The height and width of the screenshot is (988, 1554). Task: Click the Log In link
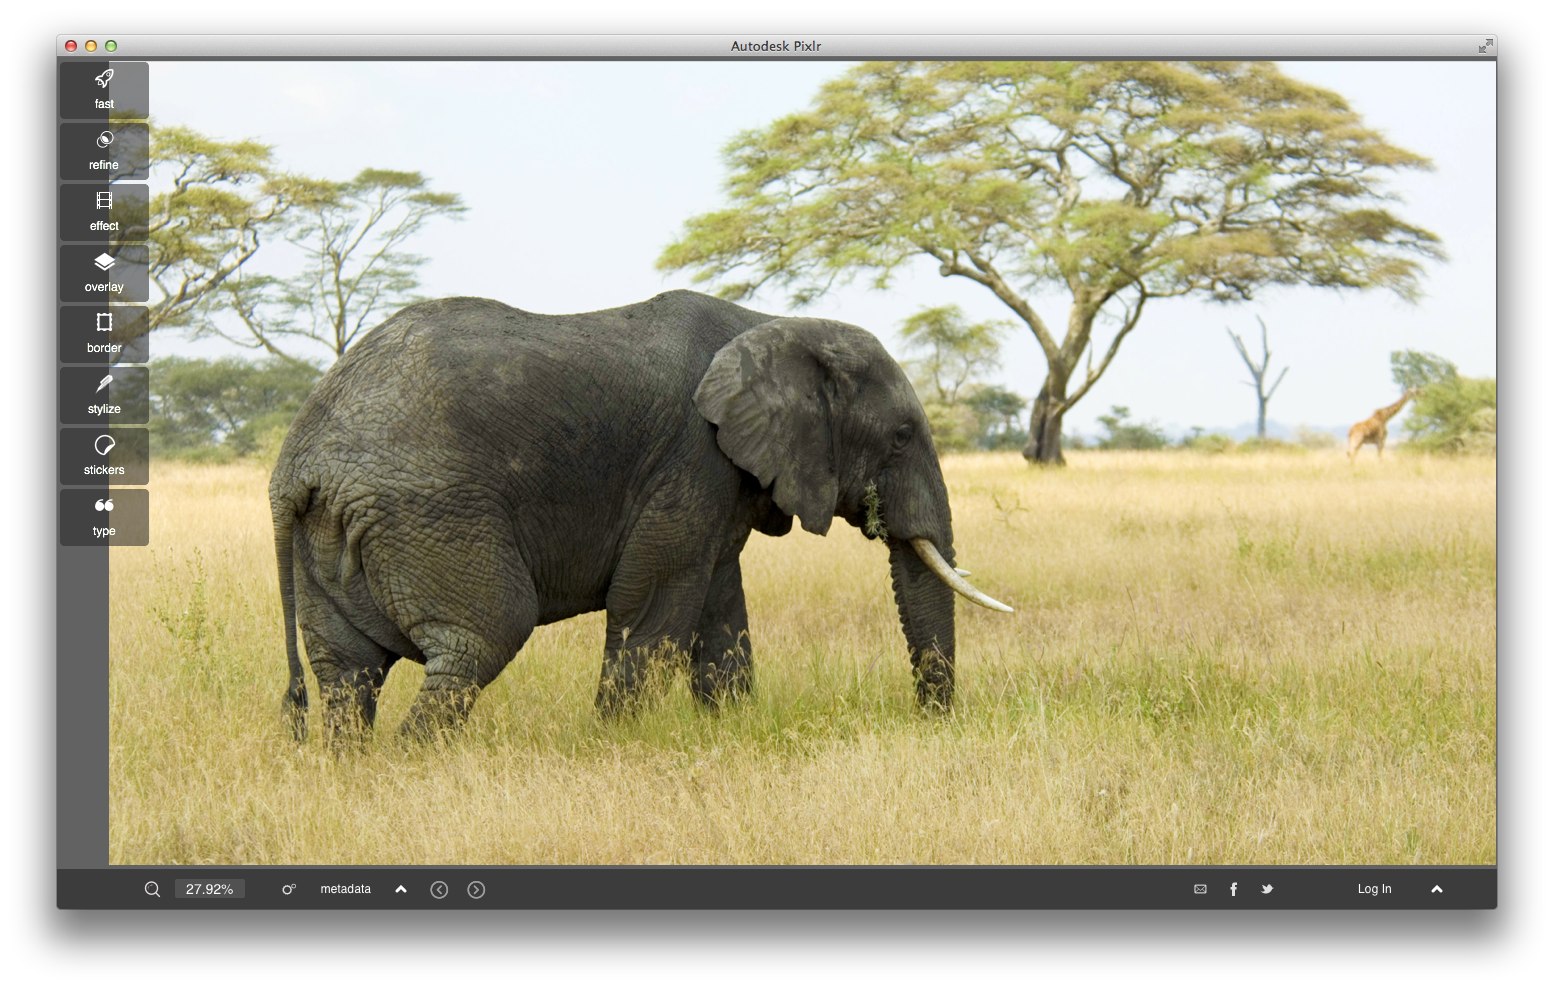(x=1374, y=889)
